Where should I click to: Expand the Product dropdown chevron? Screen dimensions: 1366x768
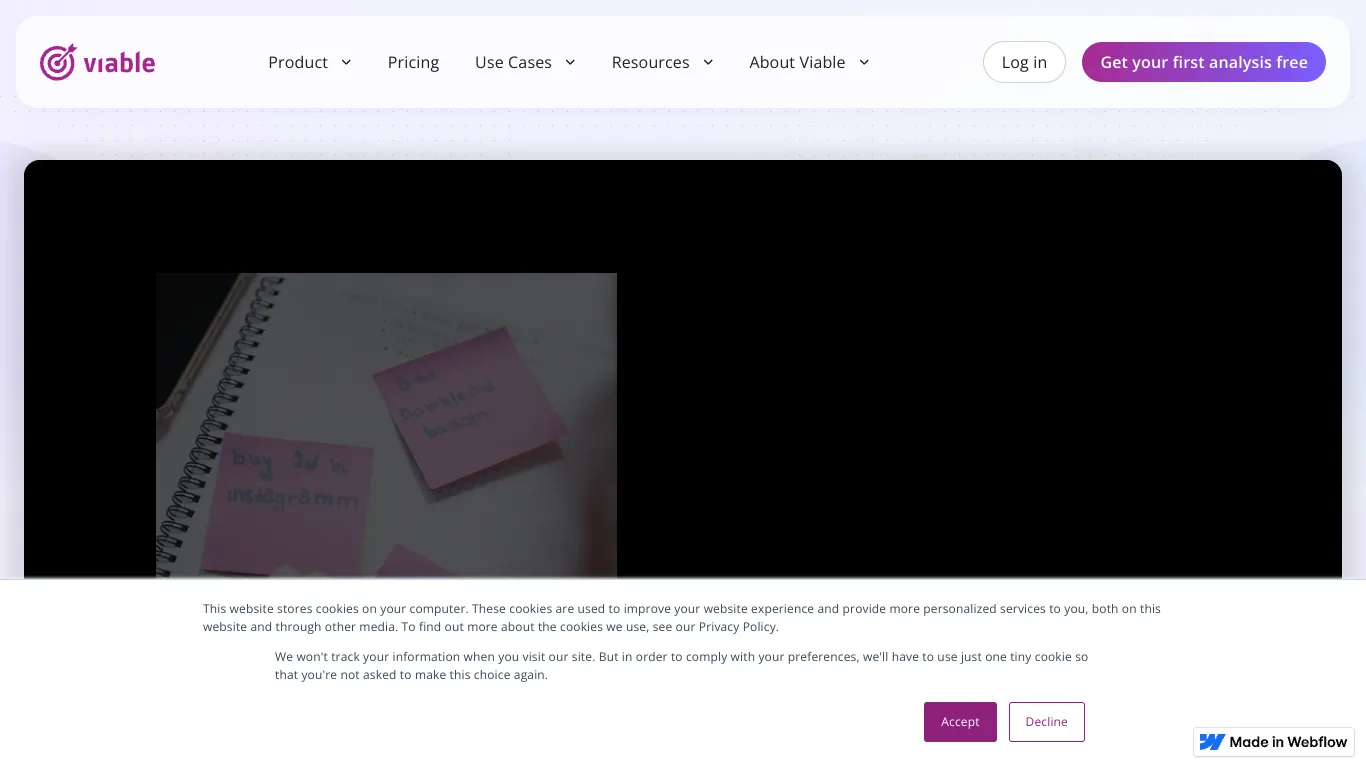pos(346,62)
